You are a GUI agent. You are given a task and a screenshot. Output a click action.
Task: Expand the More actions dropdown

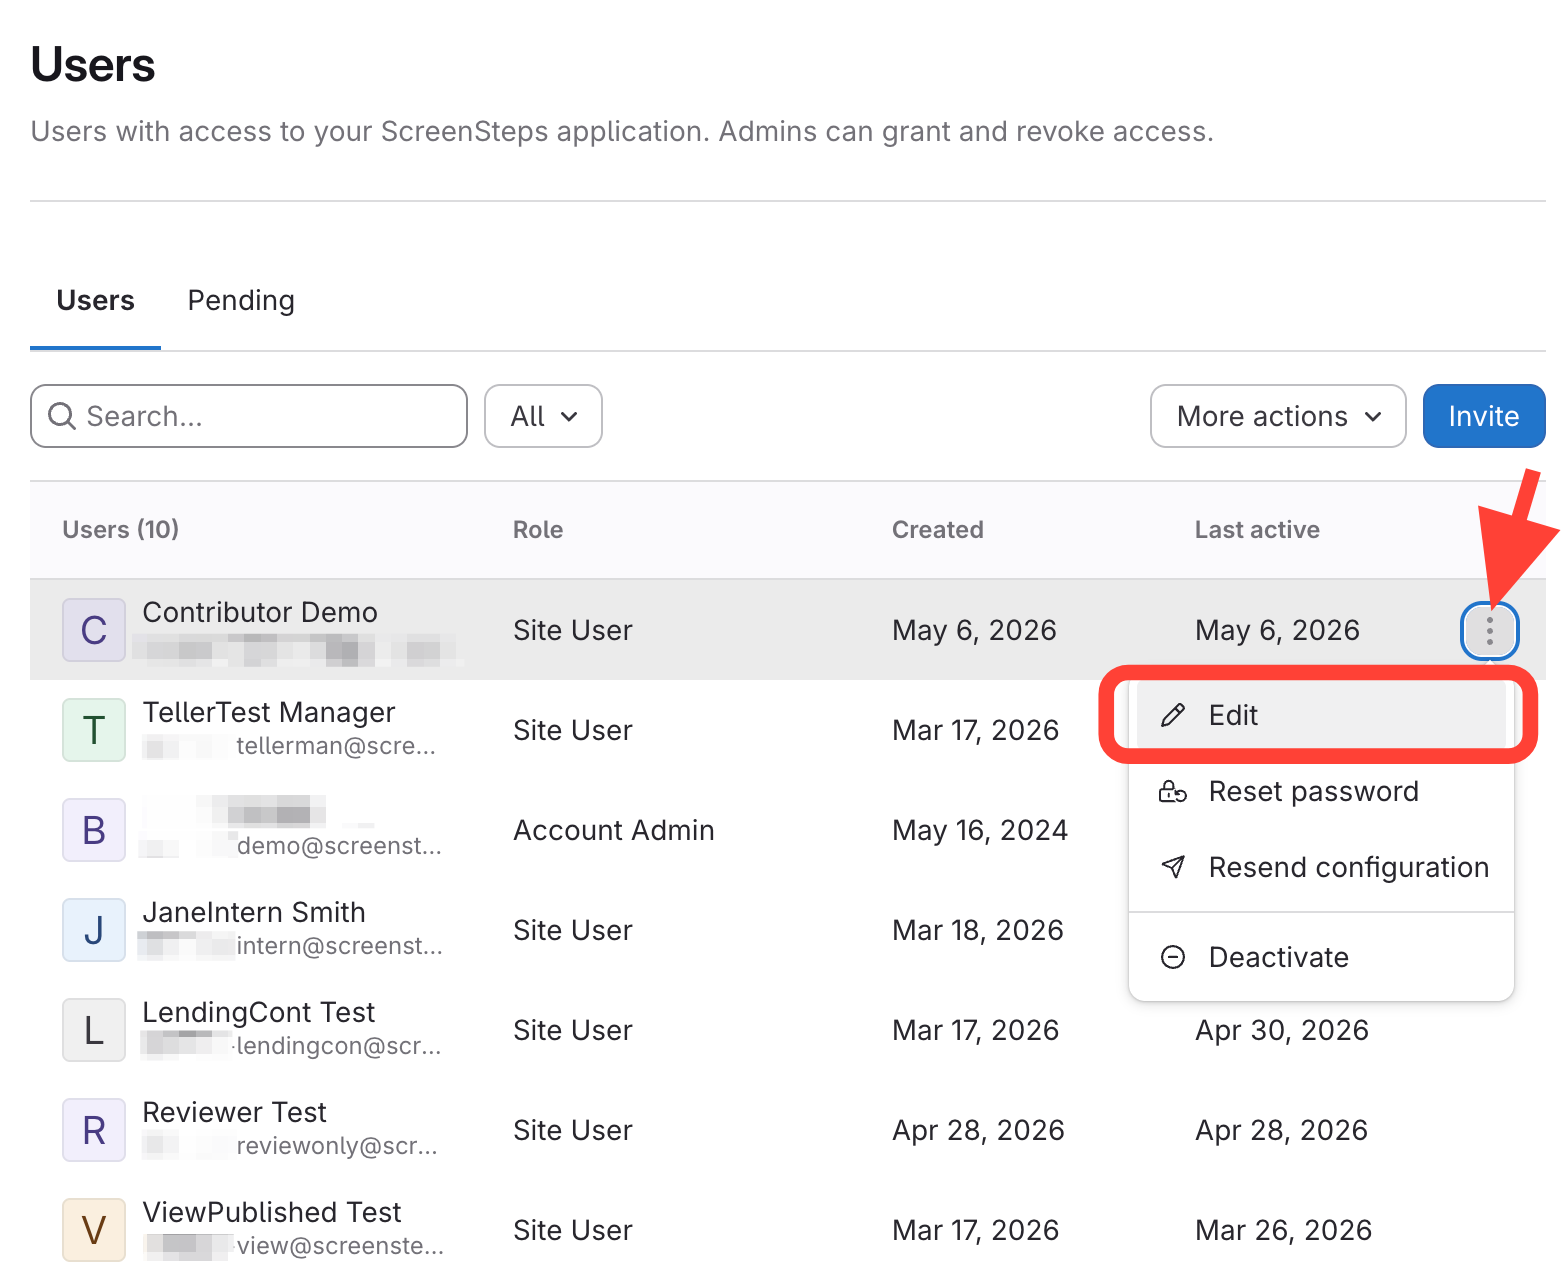[x=1278, y=416]
